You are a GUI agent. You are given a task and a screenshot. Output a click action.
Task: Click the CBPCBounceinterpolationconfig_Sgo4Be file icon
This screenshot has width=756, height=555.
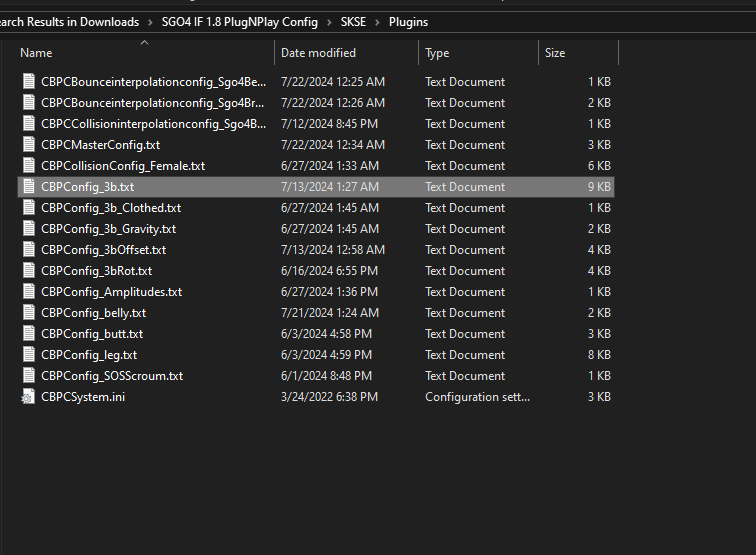point(29,82)
